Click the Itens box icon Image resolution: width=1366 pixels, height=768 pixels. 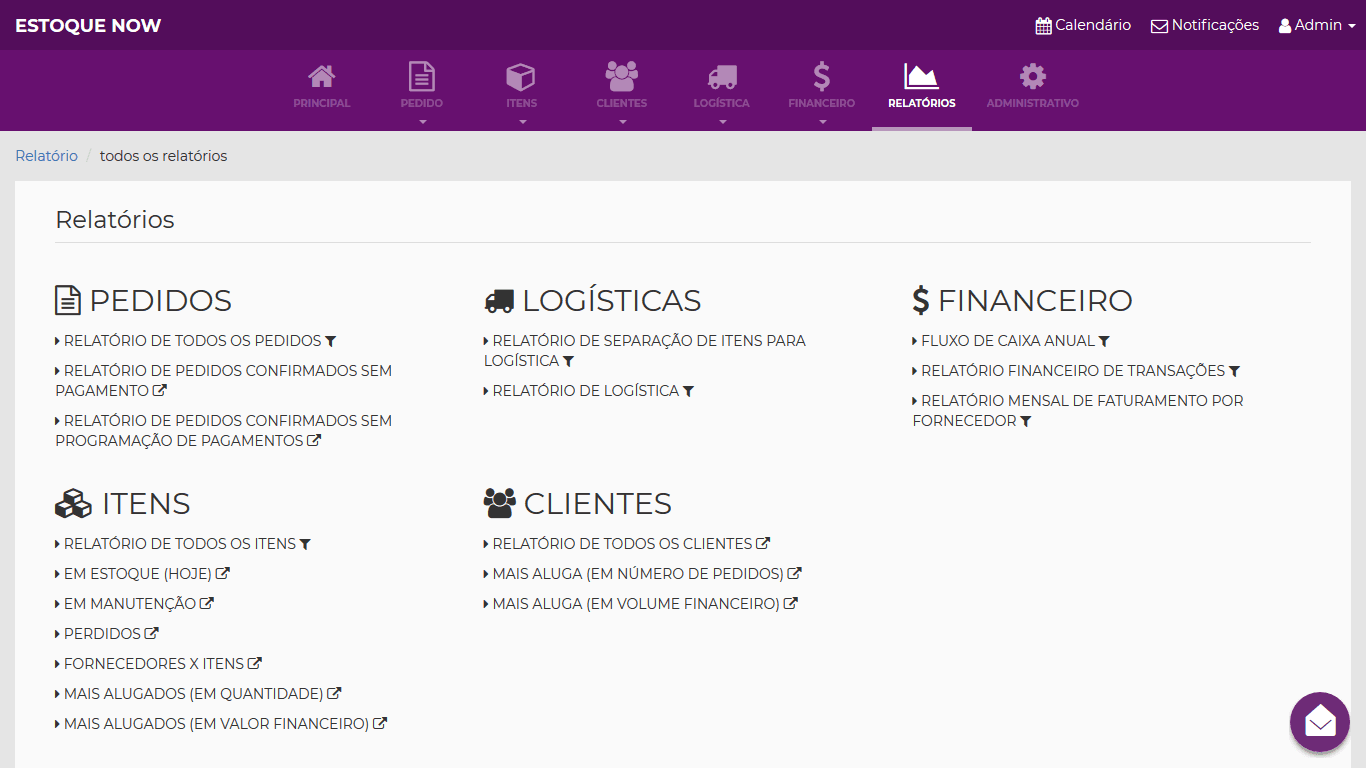pos(521,76)
